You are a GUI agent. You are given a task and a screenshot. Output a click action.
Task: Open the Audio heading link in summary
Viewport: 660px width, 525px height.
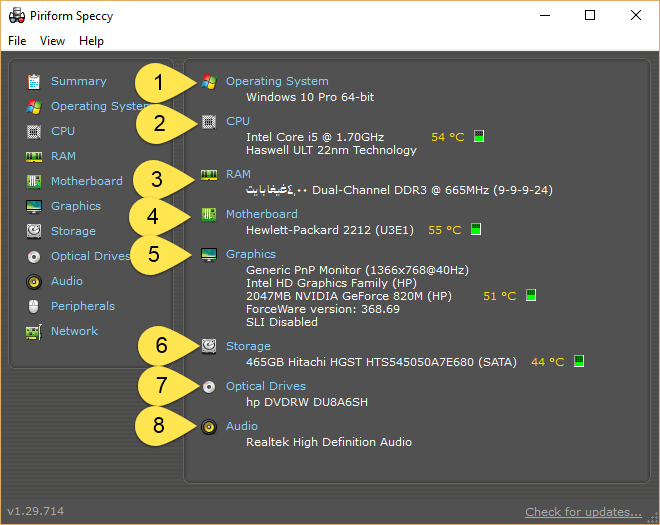[x=242, y=426]
